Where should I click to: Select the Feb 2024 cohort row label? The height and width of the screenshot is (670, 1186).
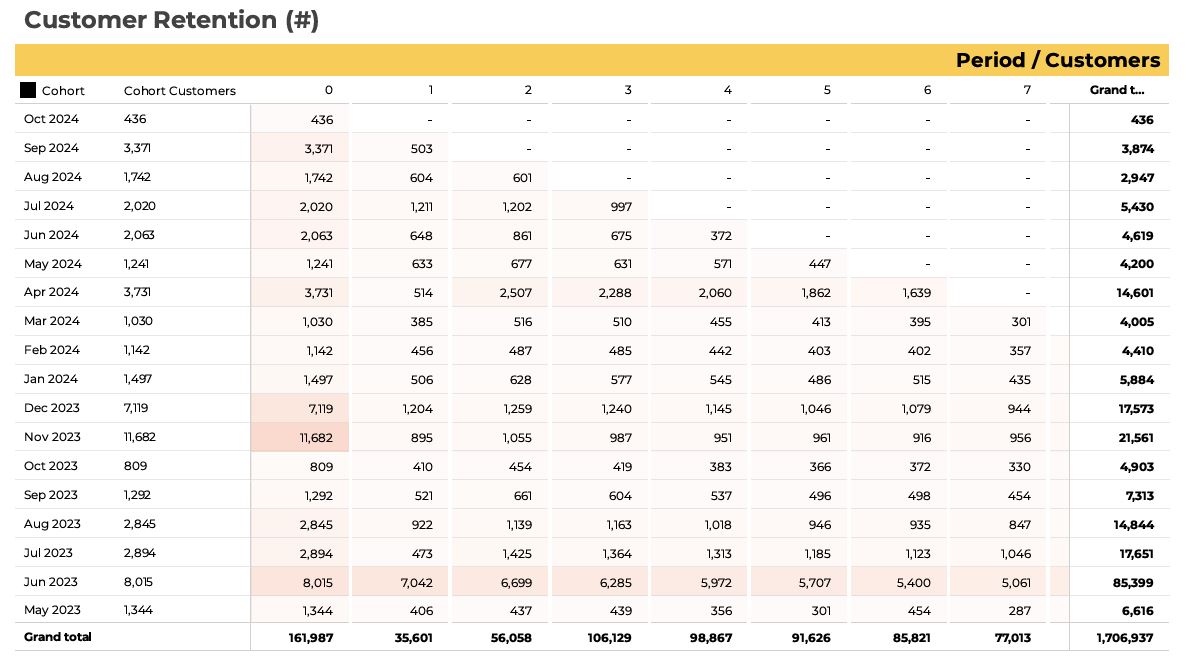coord(52,350)
